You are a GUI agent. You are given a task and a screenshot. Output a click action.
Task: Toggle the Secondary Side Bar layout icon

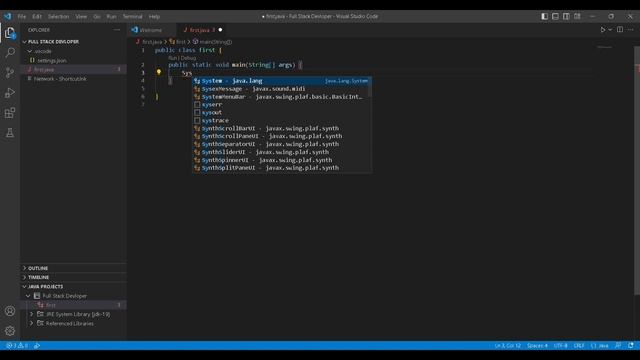click(566, 16)
